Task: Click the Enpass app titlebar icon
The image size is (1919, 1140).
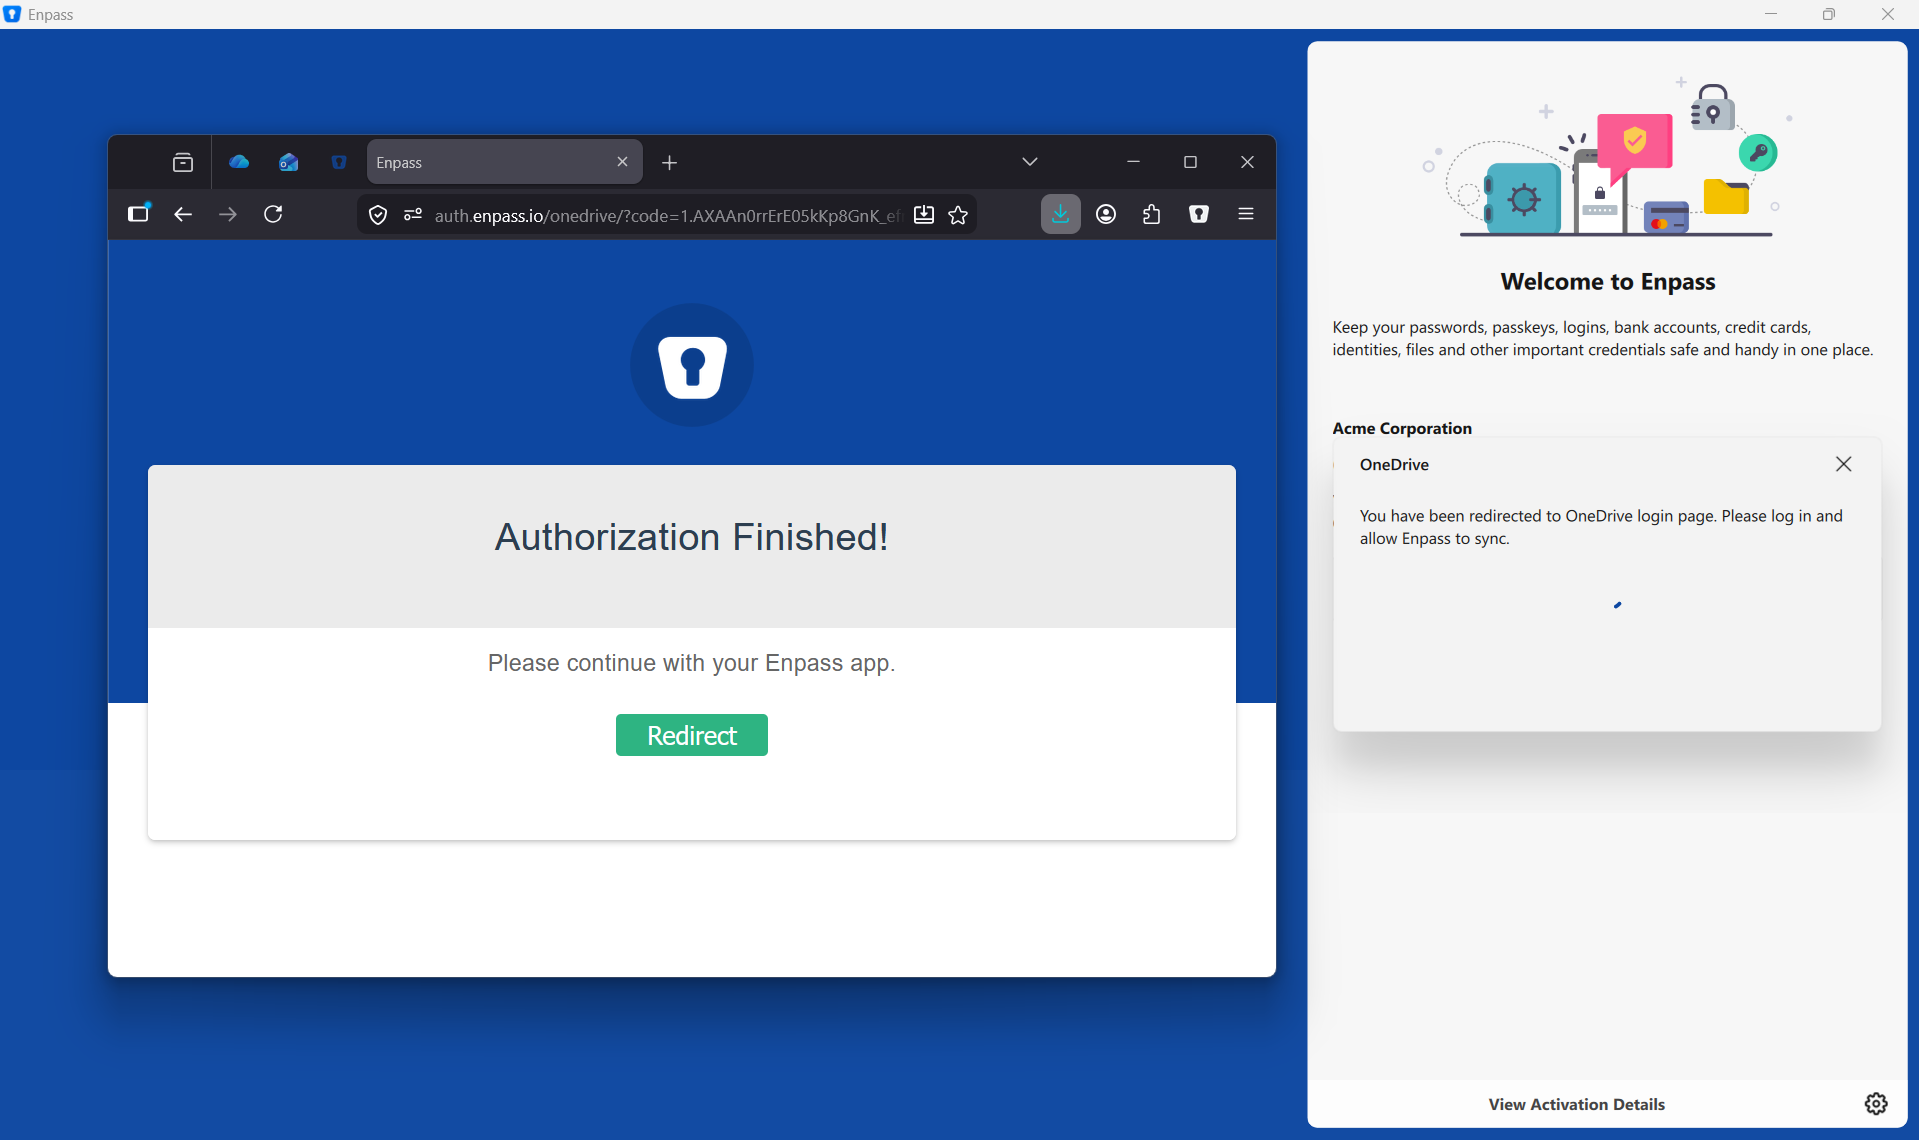Action: (x=12, y=14)
